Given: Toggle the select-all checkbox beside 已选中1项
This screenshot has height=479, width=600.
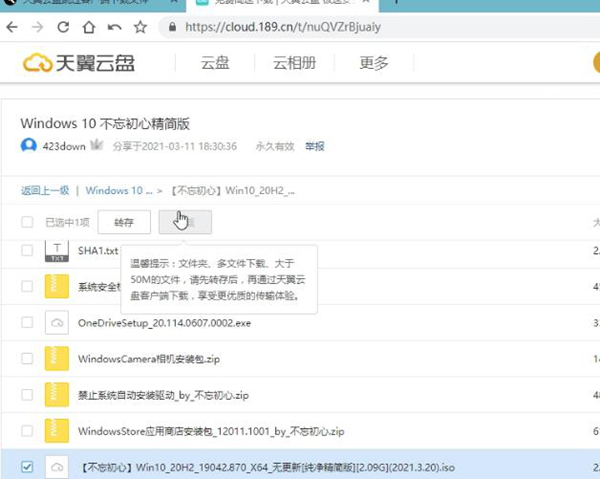Looking at the screenshot, I should pyautogui.click(x=27, y=222).
